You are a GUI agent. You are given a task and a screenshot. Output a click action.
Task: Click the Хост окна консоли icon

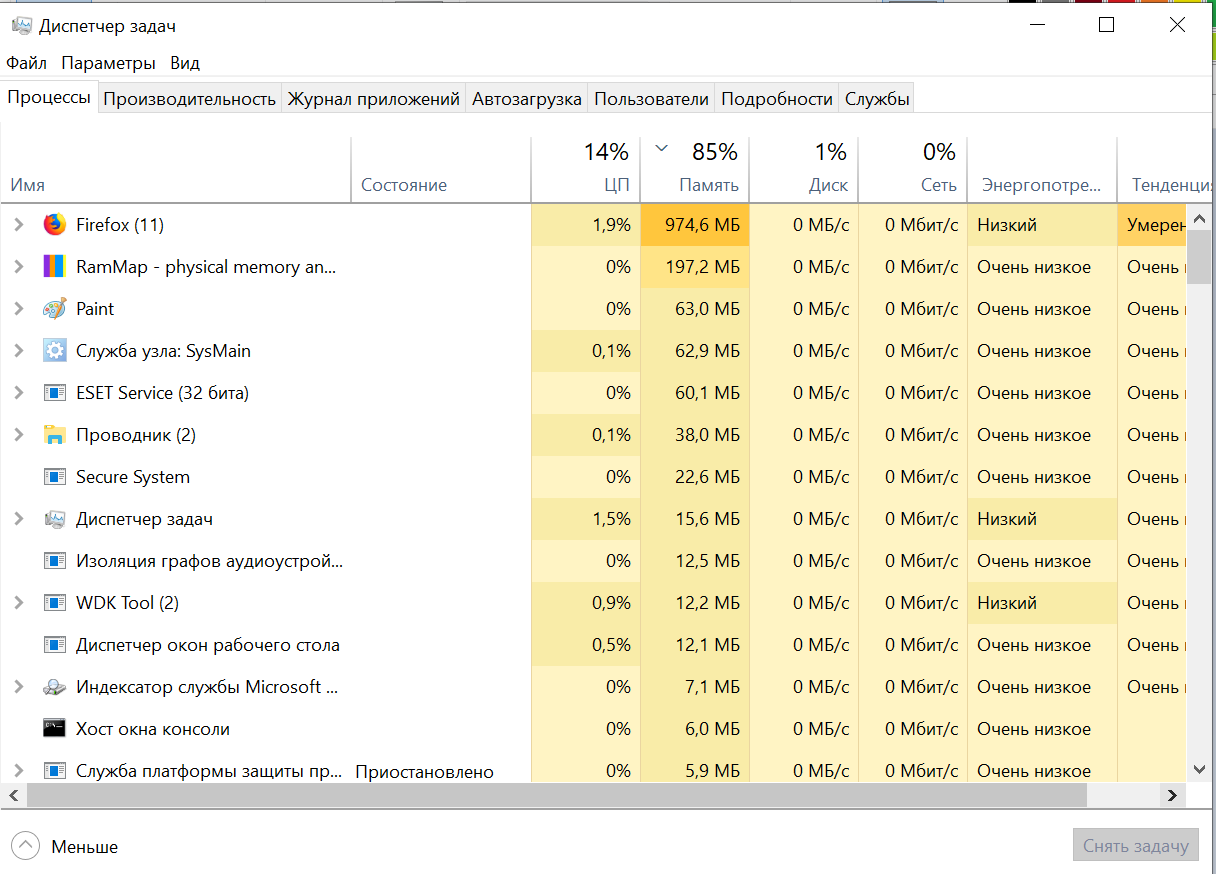[55, 729]
